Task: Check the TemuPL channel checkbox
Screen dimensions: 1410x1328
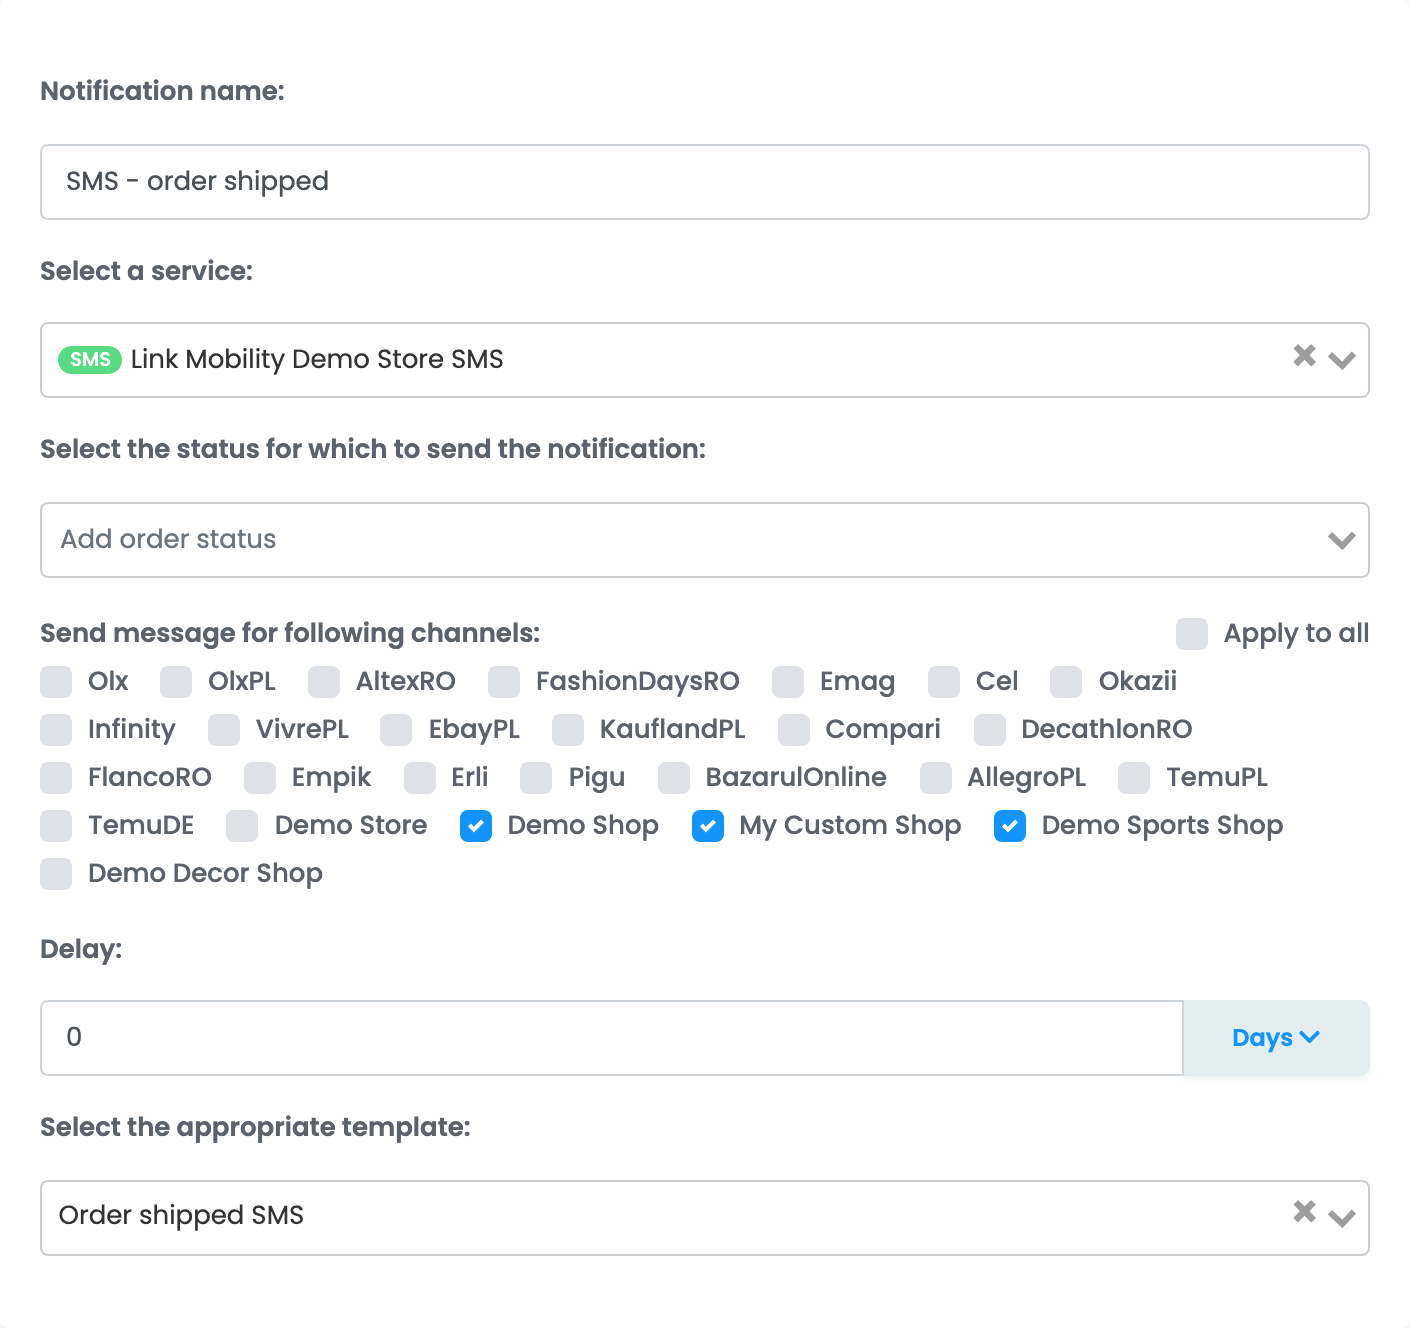Action: point(1134,777)
